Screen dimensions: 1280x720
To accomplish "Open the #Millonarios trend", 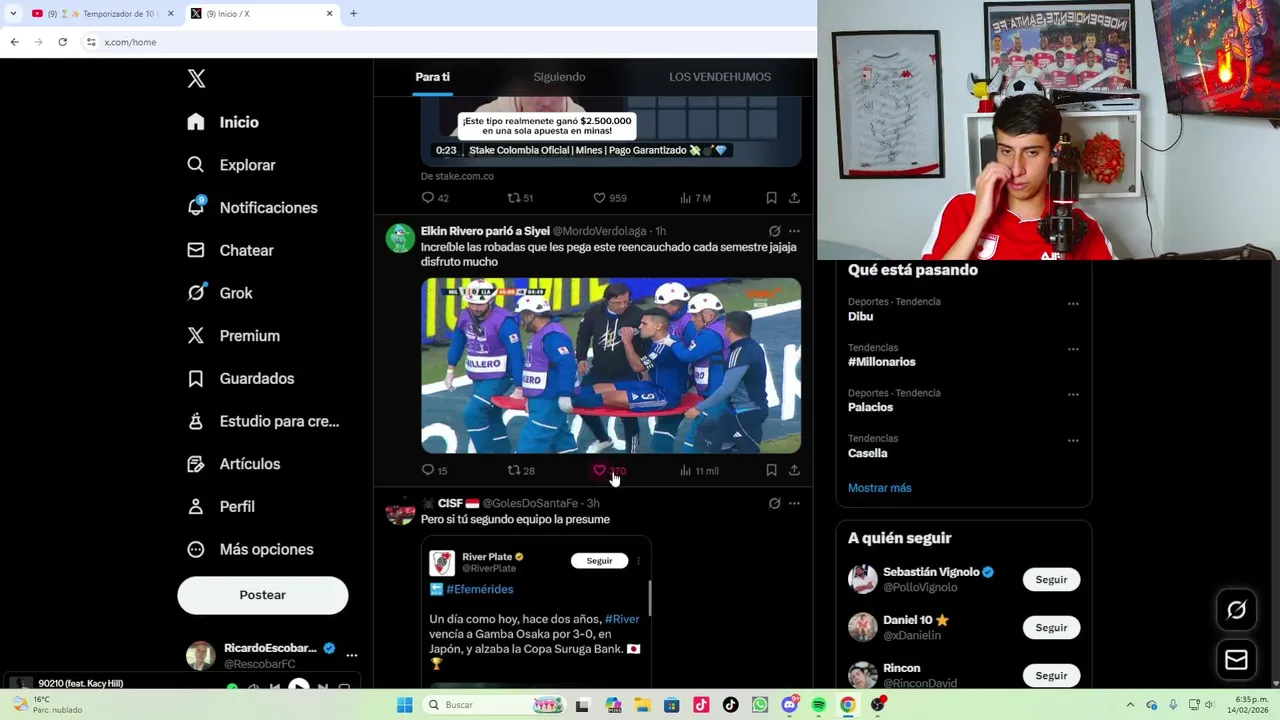I will [882, 362].
